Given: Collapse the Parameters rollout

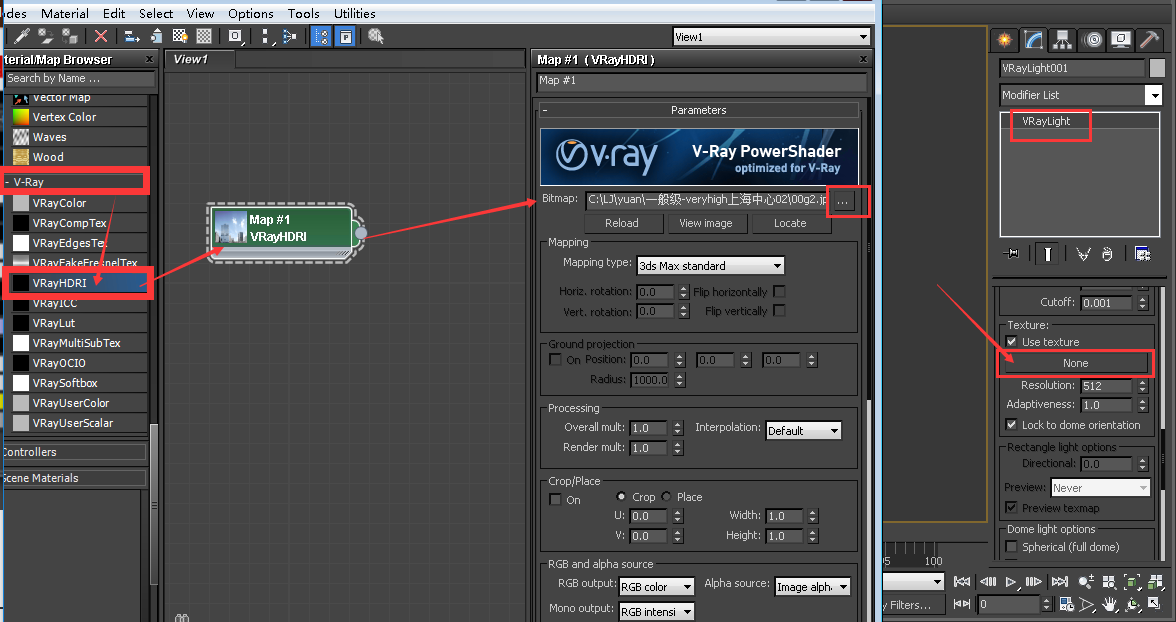Looking at the screenshot, I should (x=544, y=110).
